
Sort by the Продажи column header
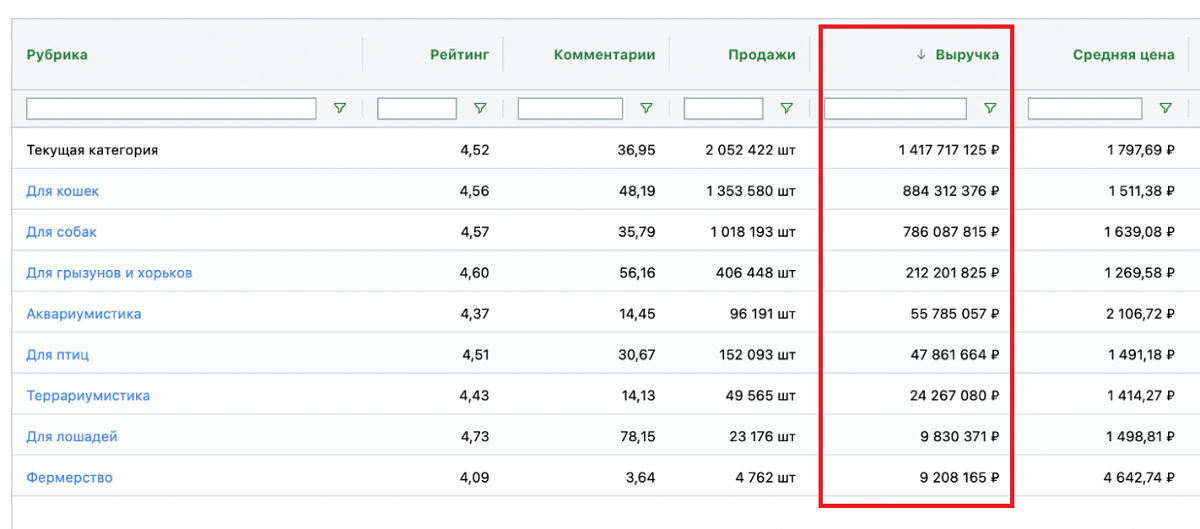point(761,55)
